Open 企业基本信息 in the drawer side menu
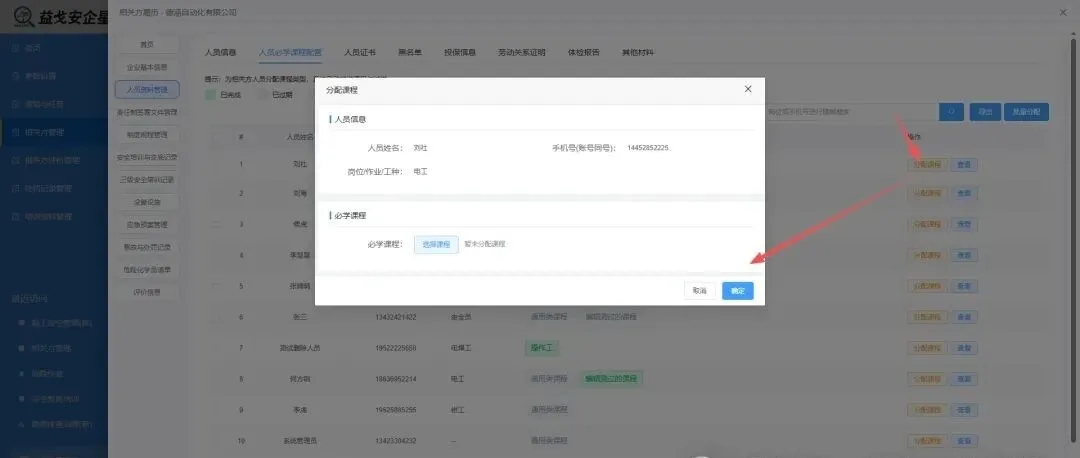 147,67
